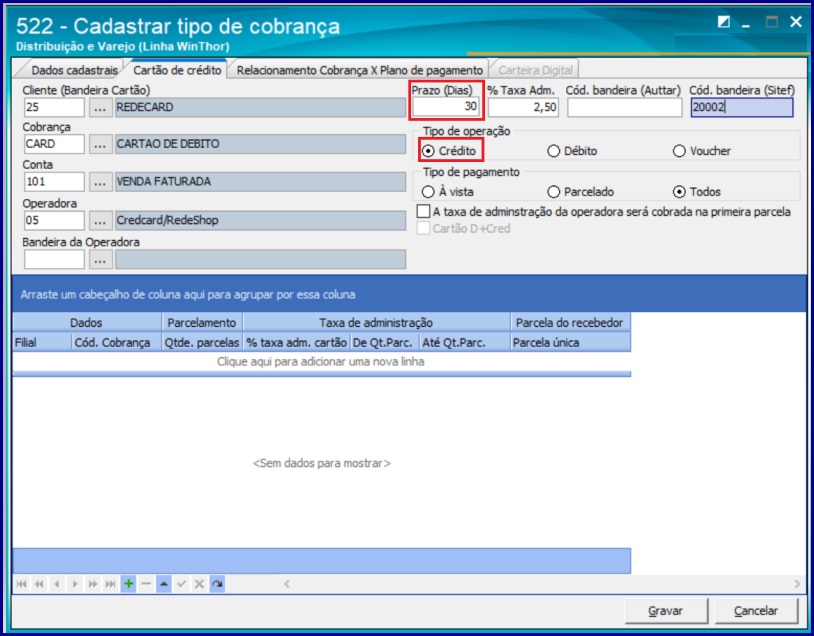Image resolution: width=814 pixels, height=636 pixels.
Task: Click Dados band header in grid
Action: 87,323
